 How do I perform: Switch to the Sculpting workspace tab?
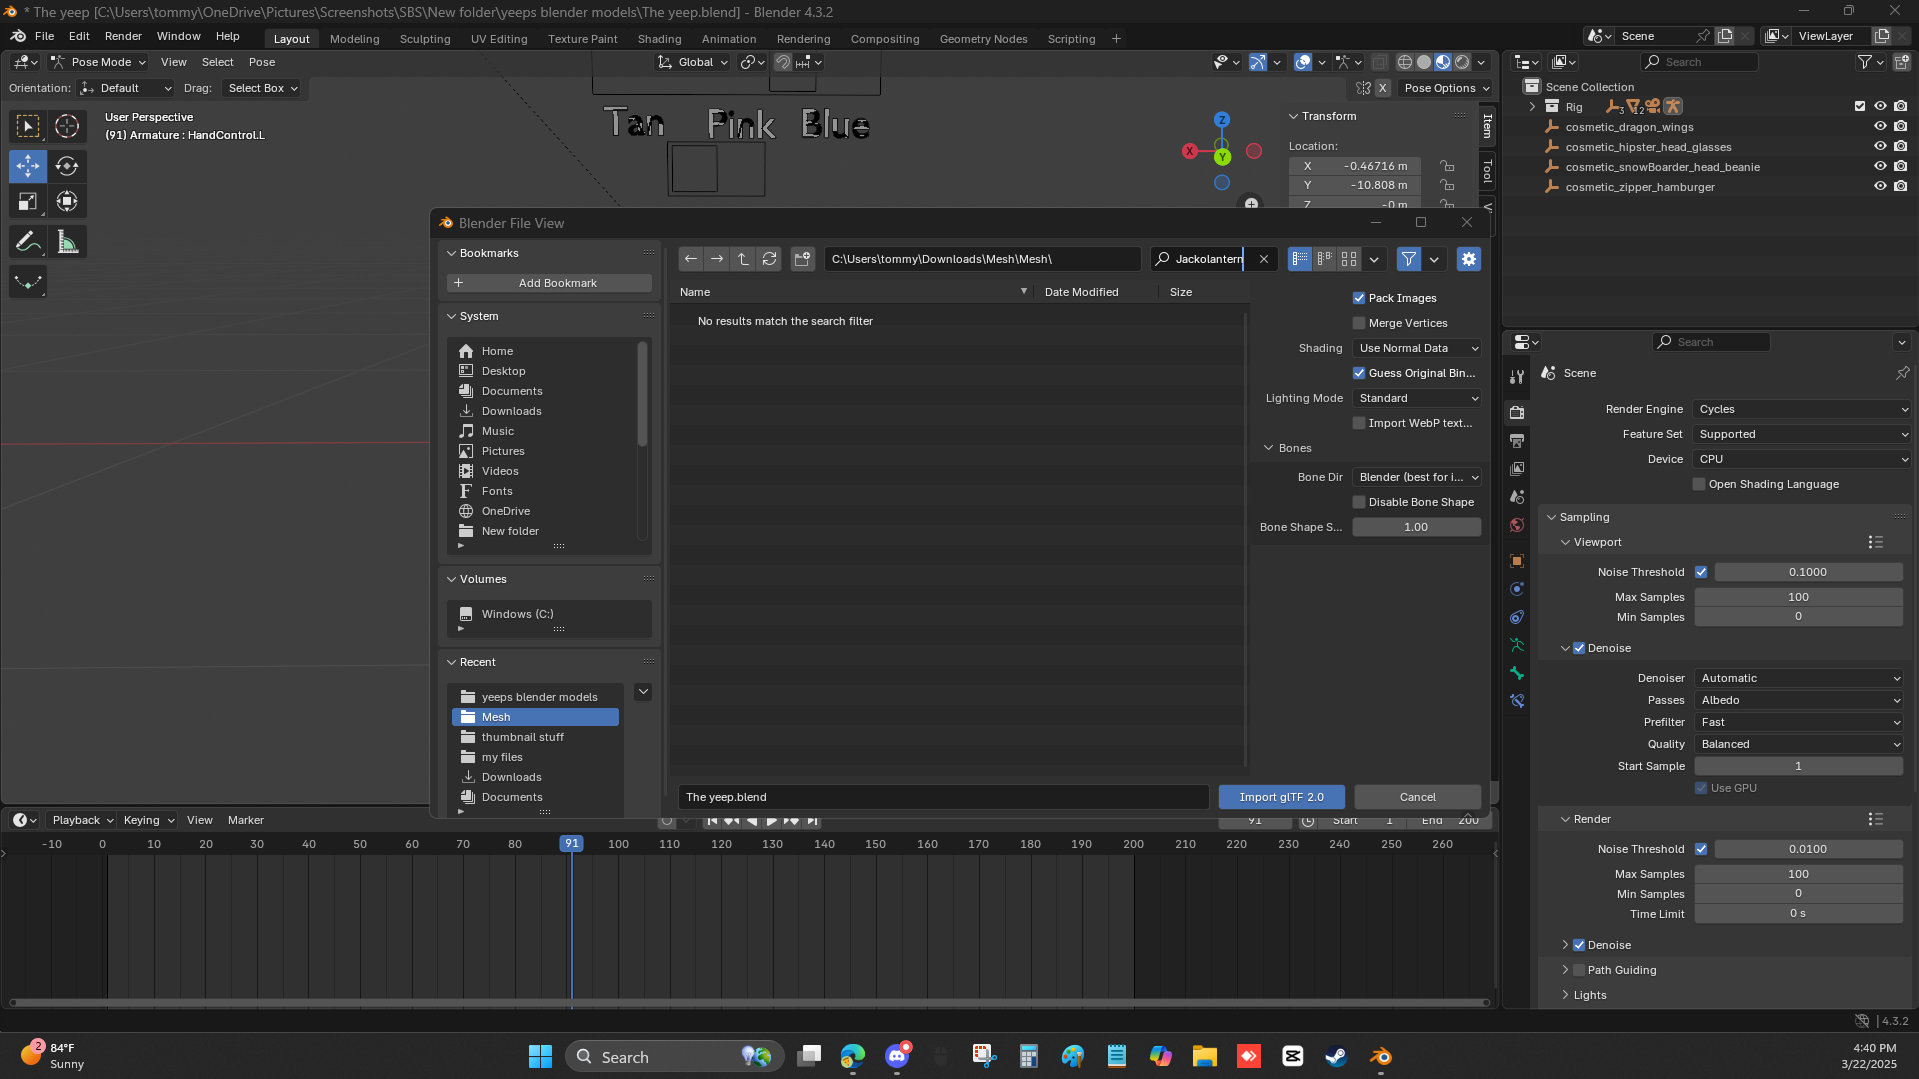(x=425, y=39)
